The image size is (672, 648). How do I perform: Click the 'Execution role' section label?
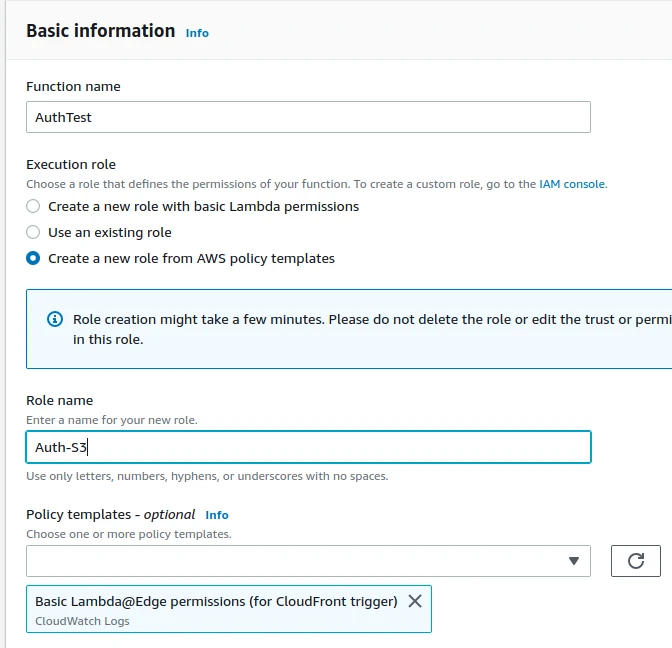click(x=71, y=164)
